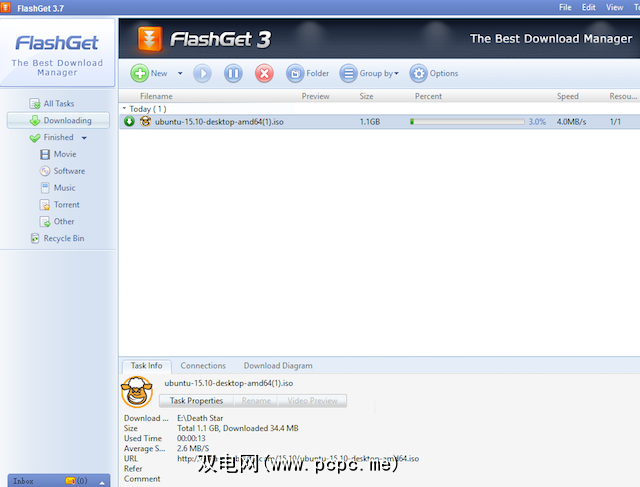Image resolution: width=640 pixels, height=487 pixels.
Task: Click the 1/1 resource value
Action: (x=615, y=122)
